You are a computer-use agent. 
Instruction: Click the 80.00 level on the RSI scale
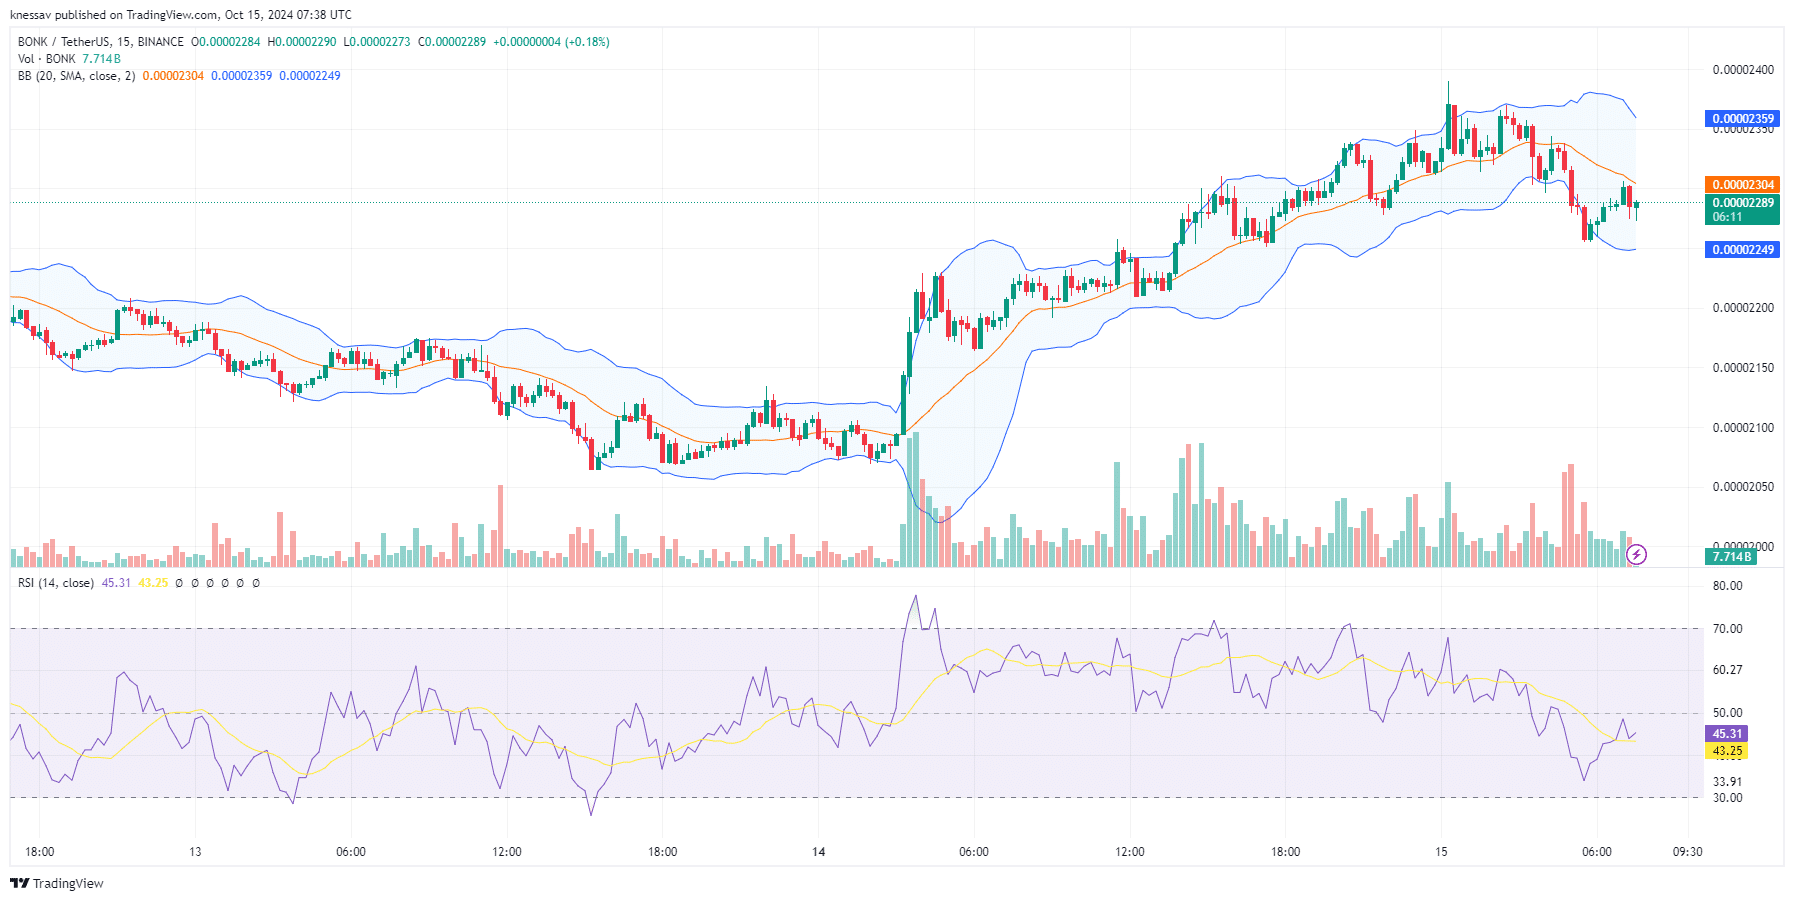[x=1727, y=586]
